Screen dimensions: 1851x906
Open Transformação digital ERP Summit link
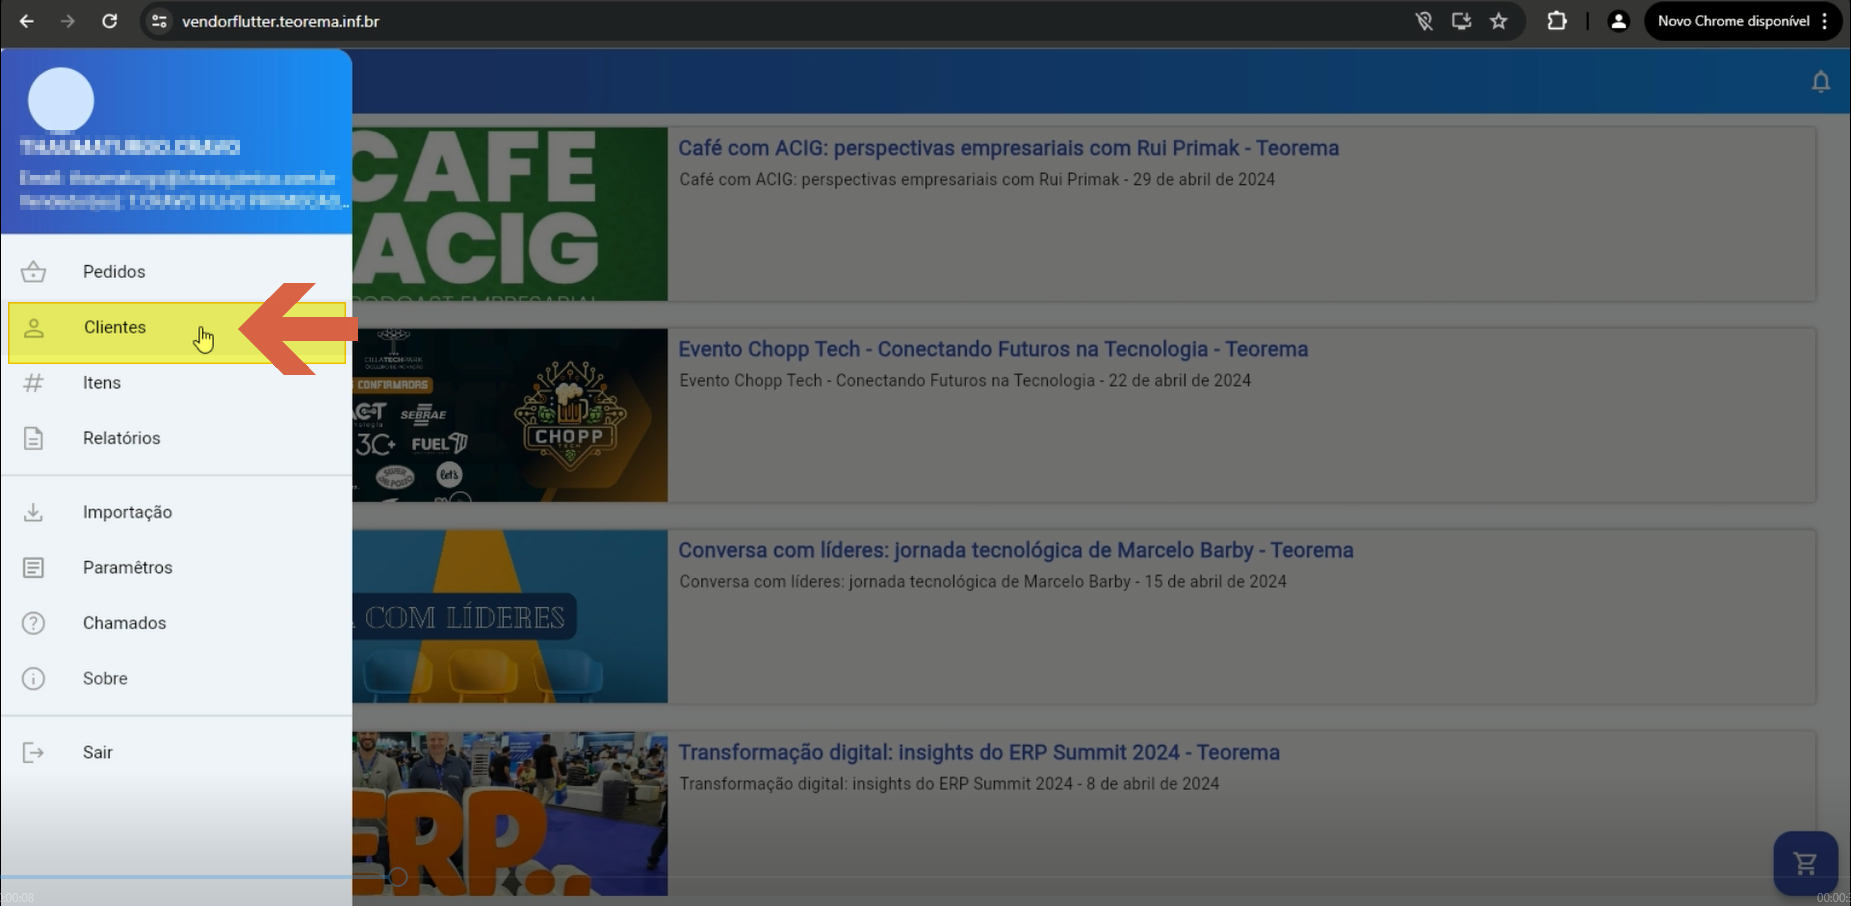pos(979,752)
